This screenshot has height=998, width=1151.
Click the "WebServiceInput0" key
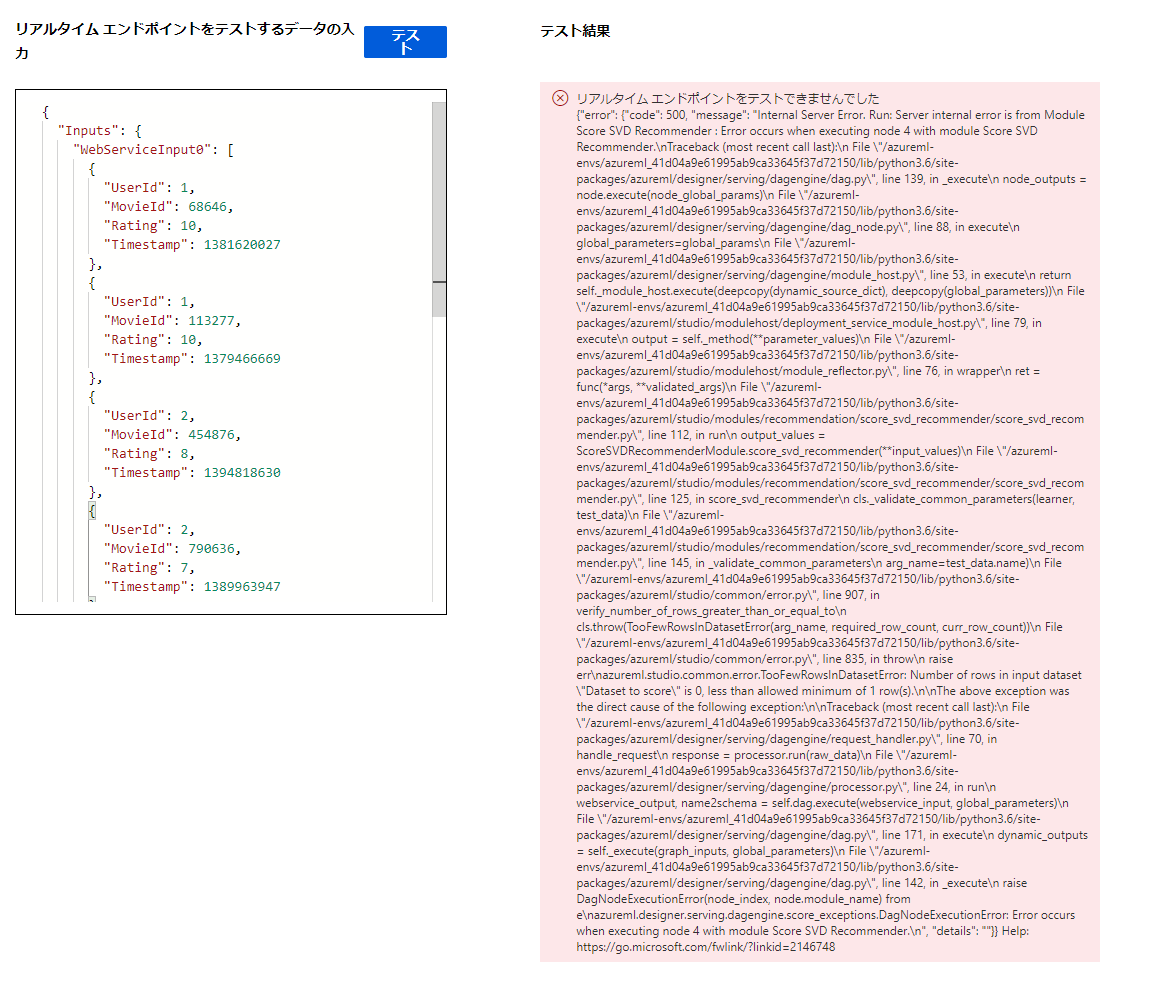pos(142,150)
